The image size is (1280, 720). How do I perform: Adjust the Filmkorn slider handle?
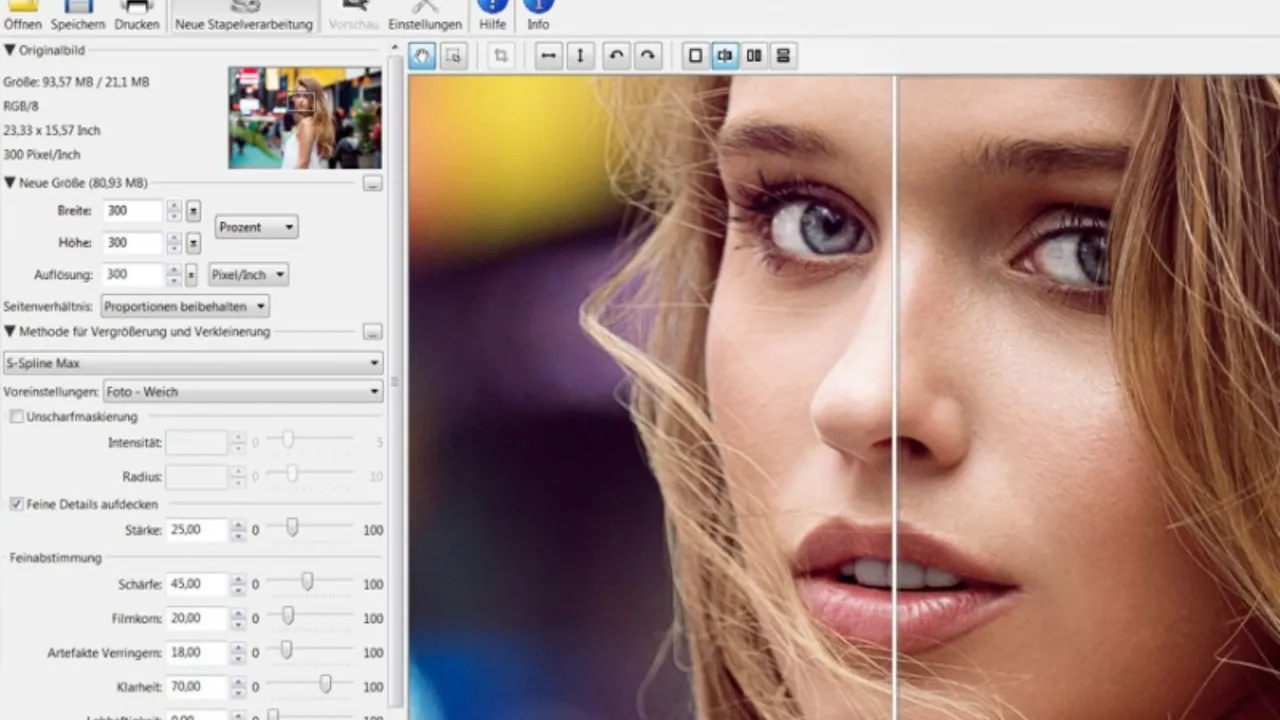point(287,616)
